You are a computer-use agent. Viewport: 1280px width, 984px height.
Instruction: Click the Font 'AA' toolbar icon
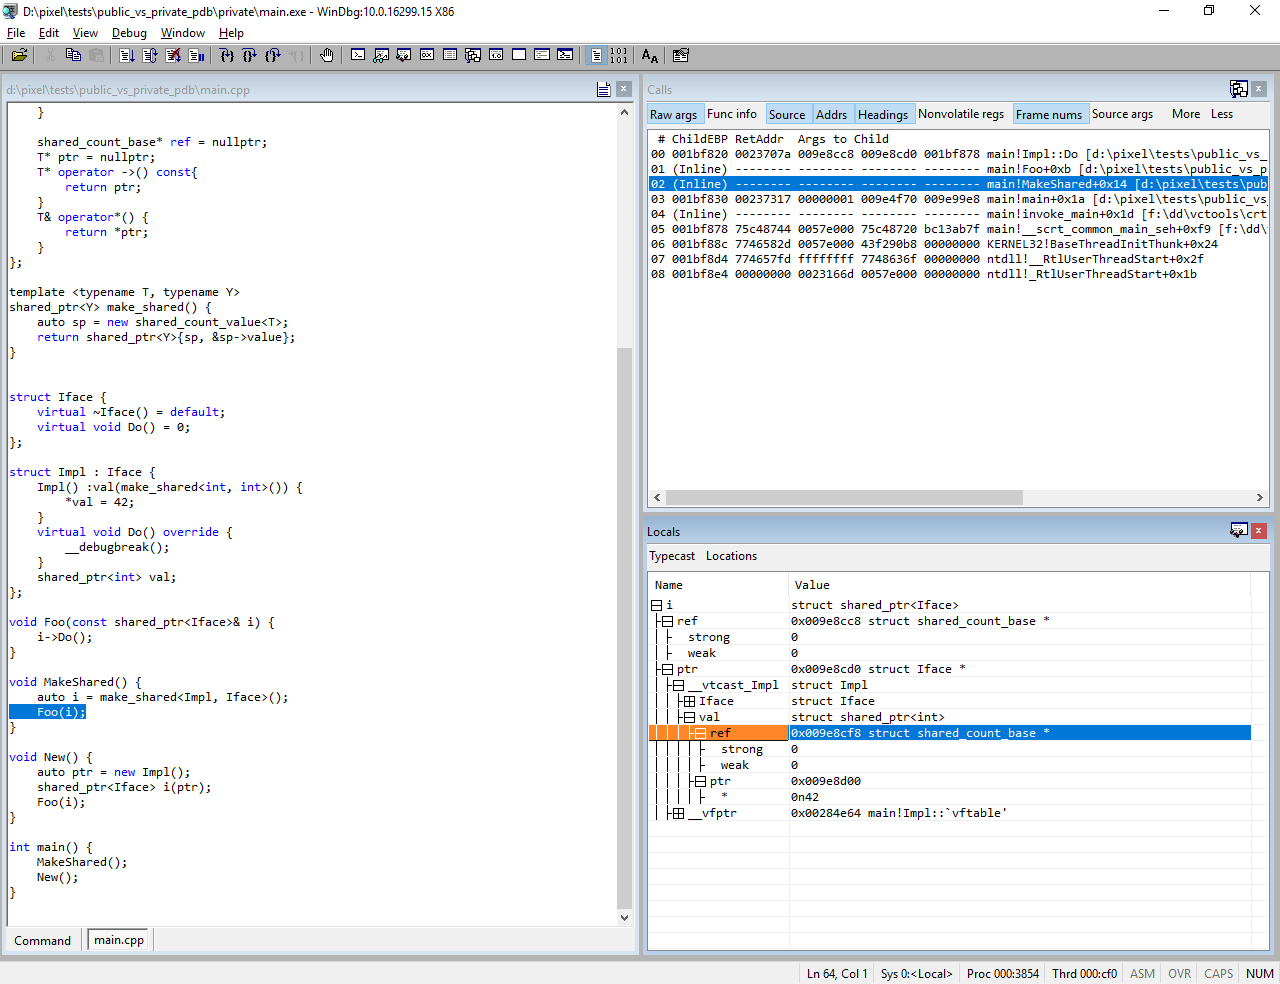(650, 56)
